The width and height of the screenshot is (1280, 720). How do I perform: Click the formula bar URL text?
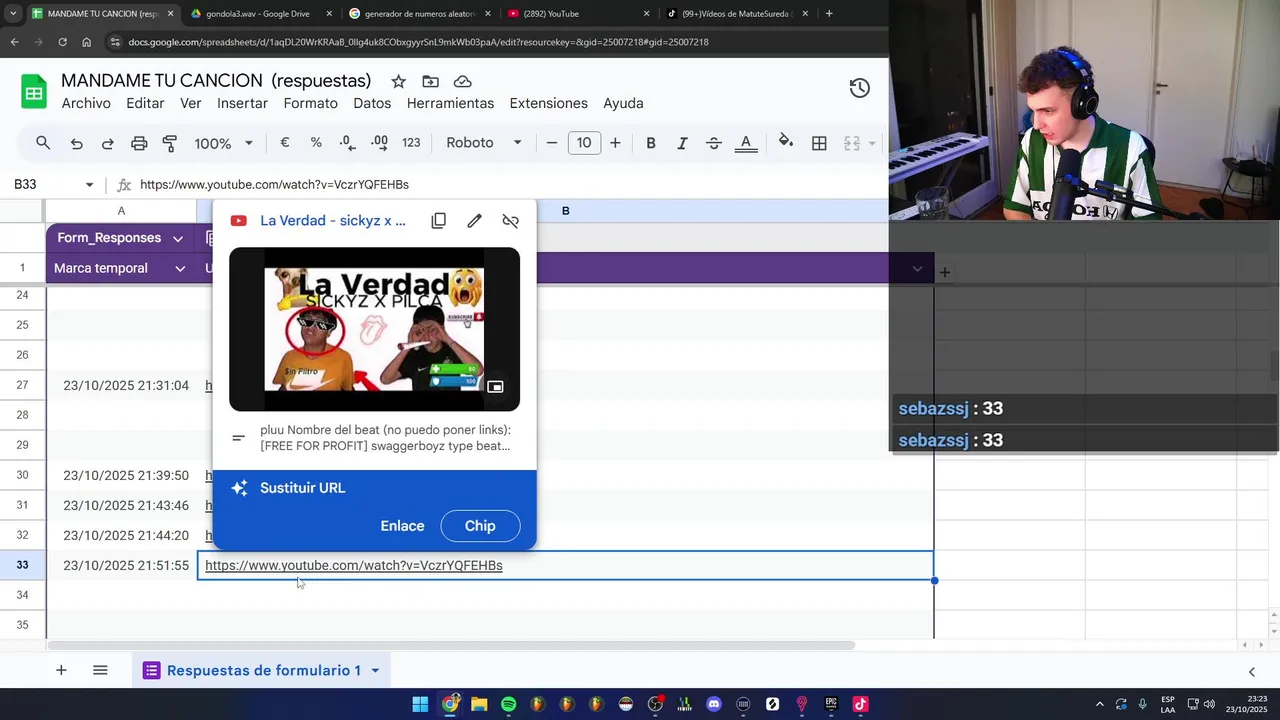[x=274, y=185]
